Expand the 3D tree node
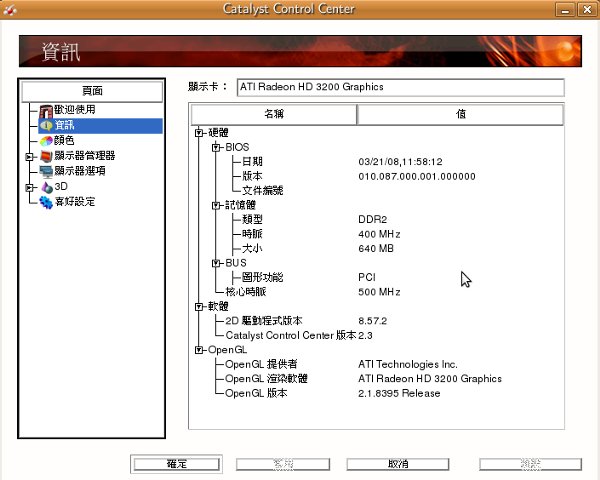 coord(29,187)
